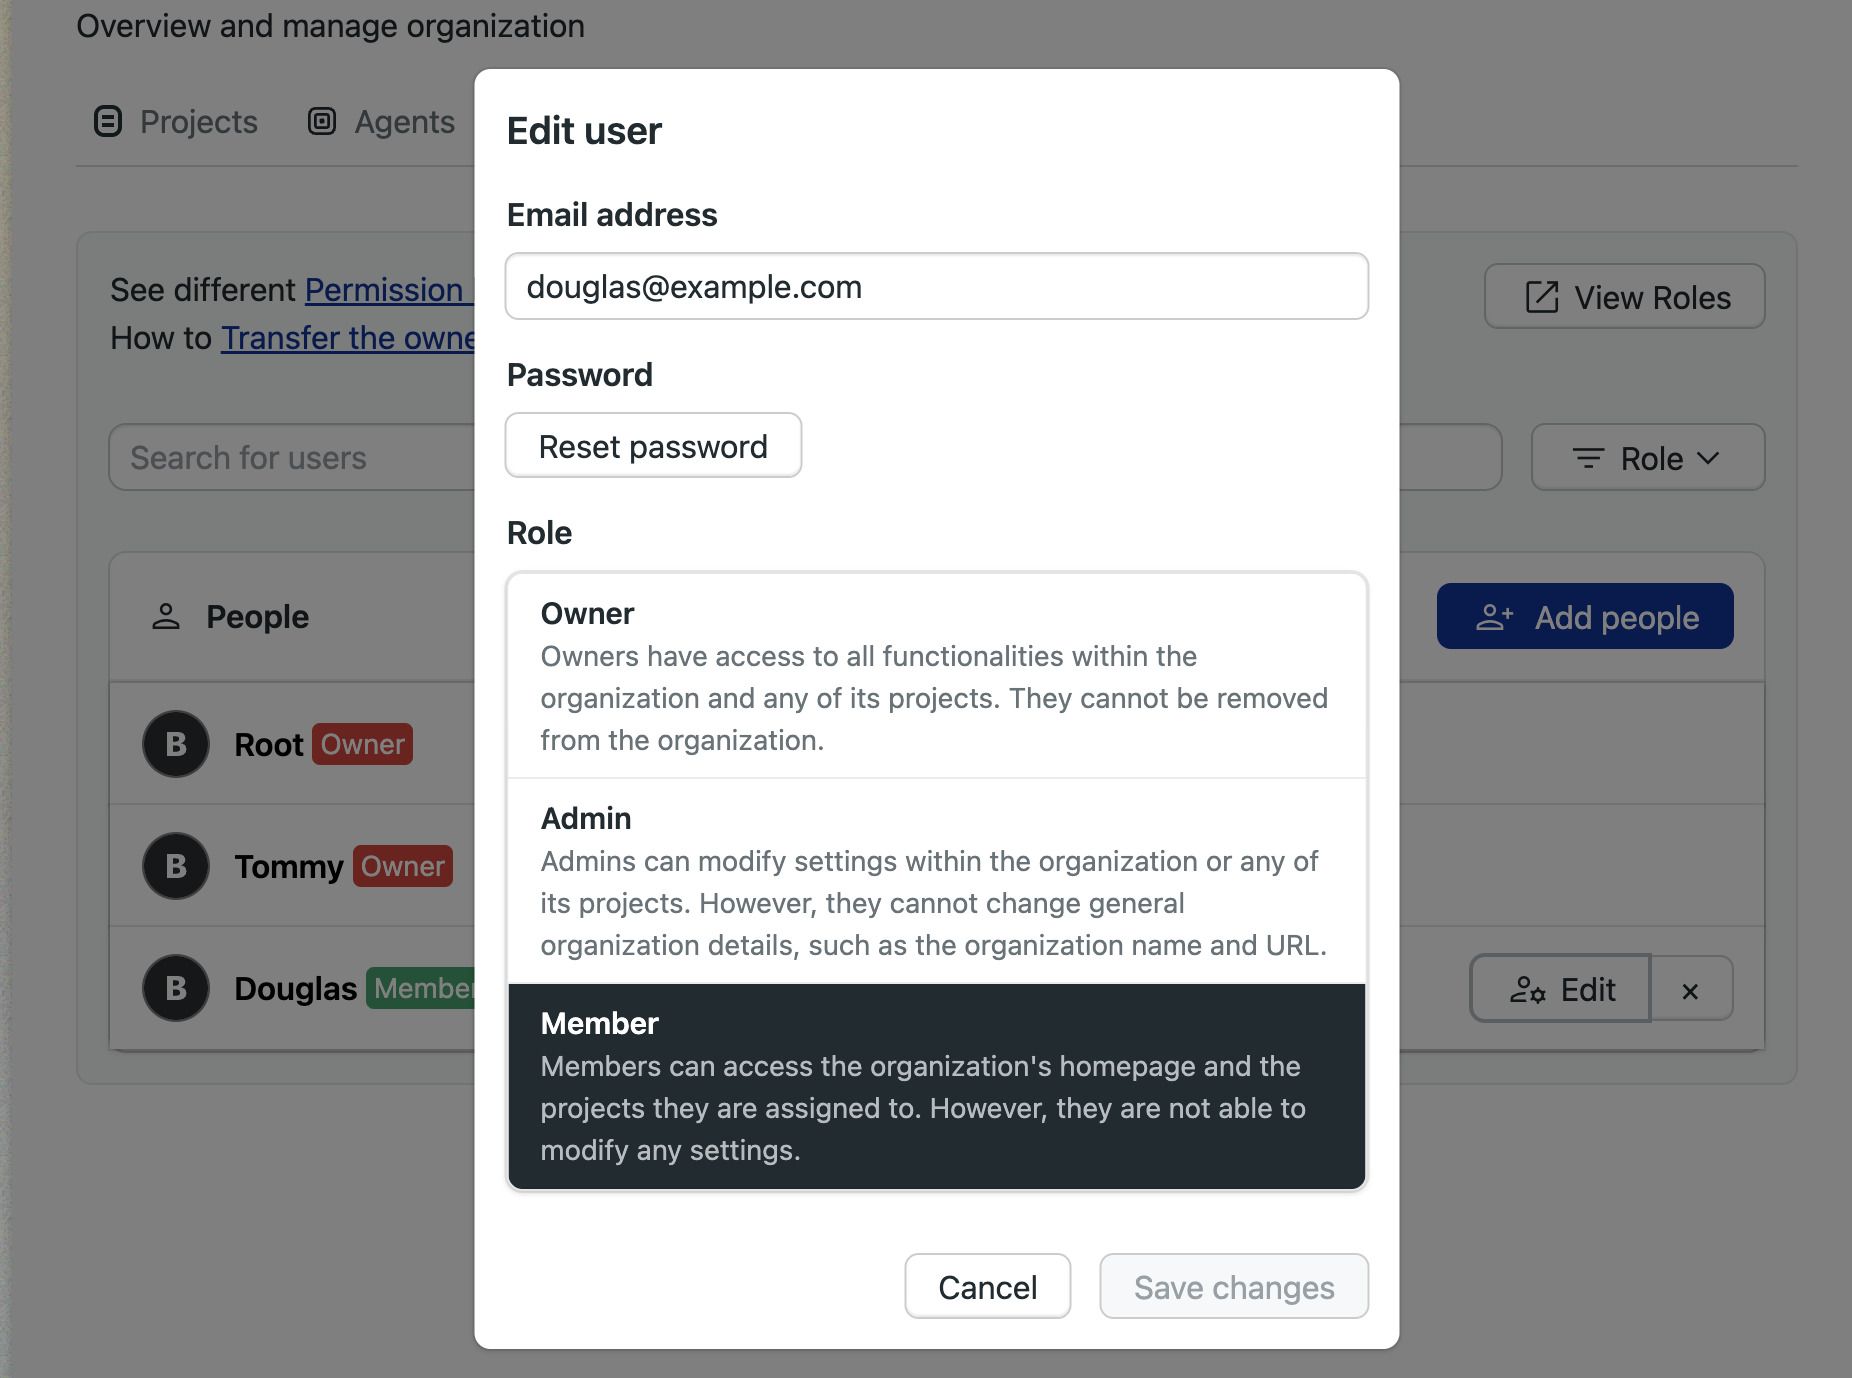Click the Projects tab icon
The image size is (1852, 1378).
[108, 121]
